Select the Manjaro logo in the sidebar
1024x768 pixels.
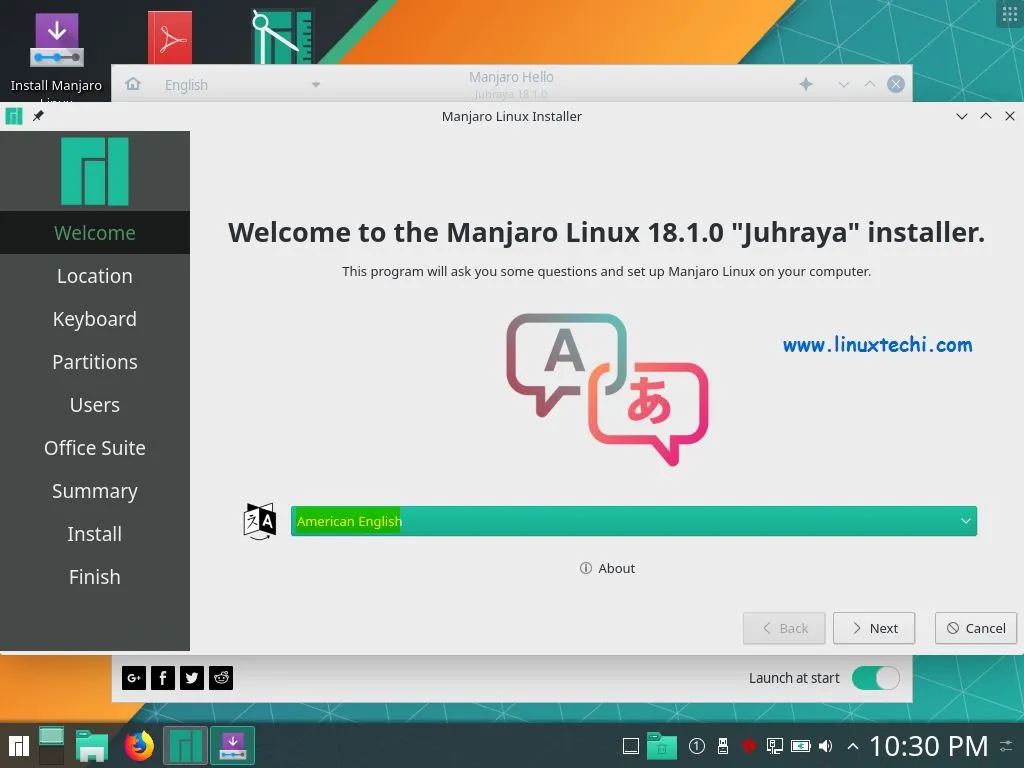[x=95, y=171]
